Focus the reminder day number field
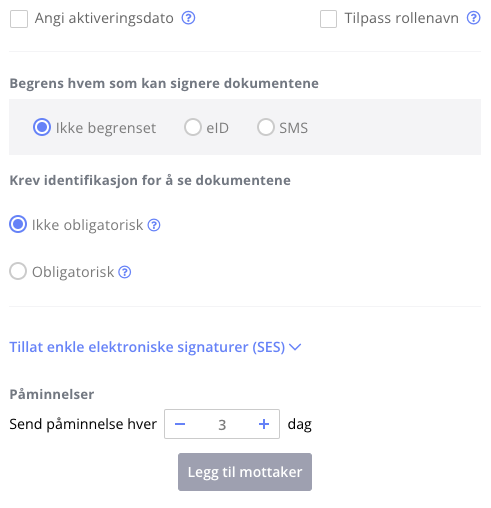 pos(222,424)
